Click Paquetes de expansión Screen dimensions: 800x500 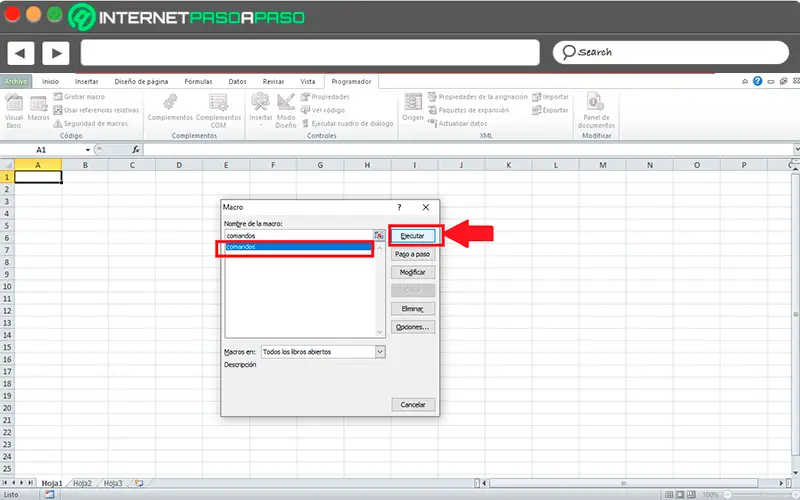468,110
